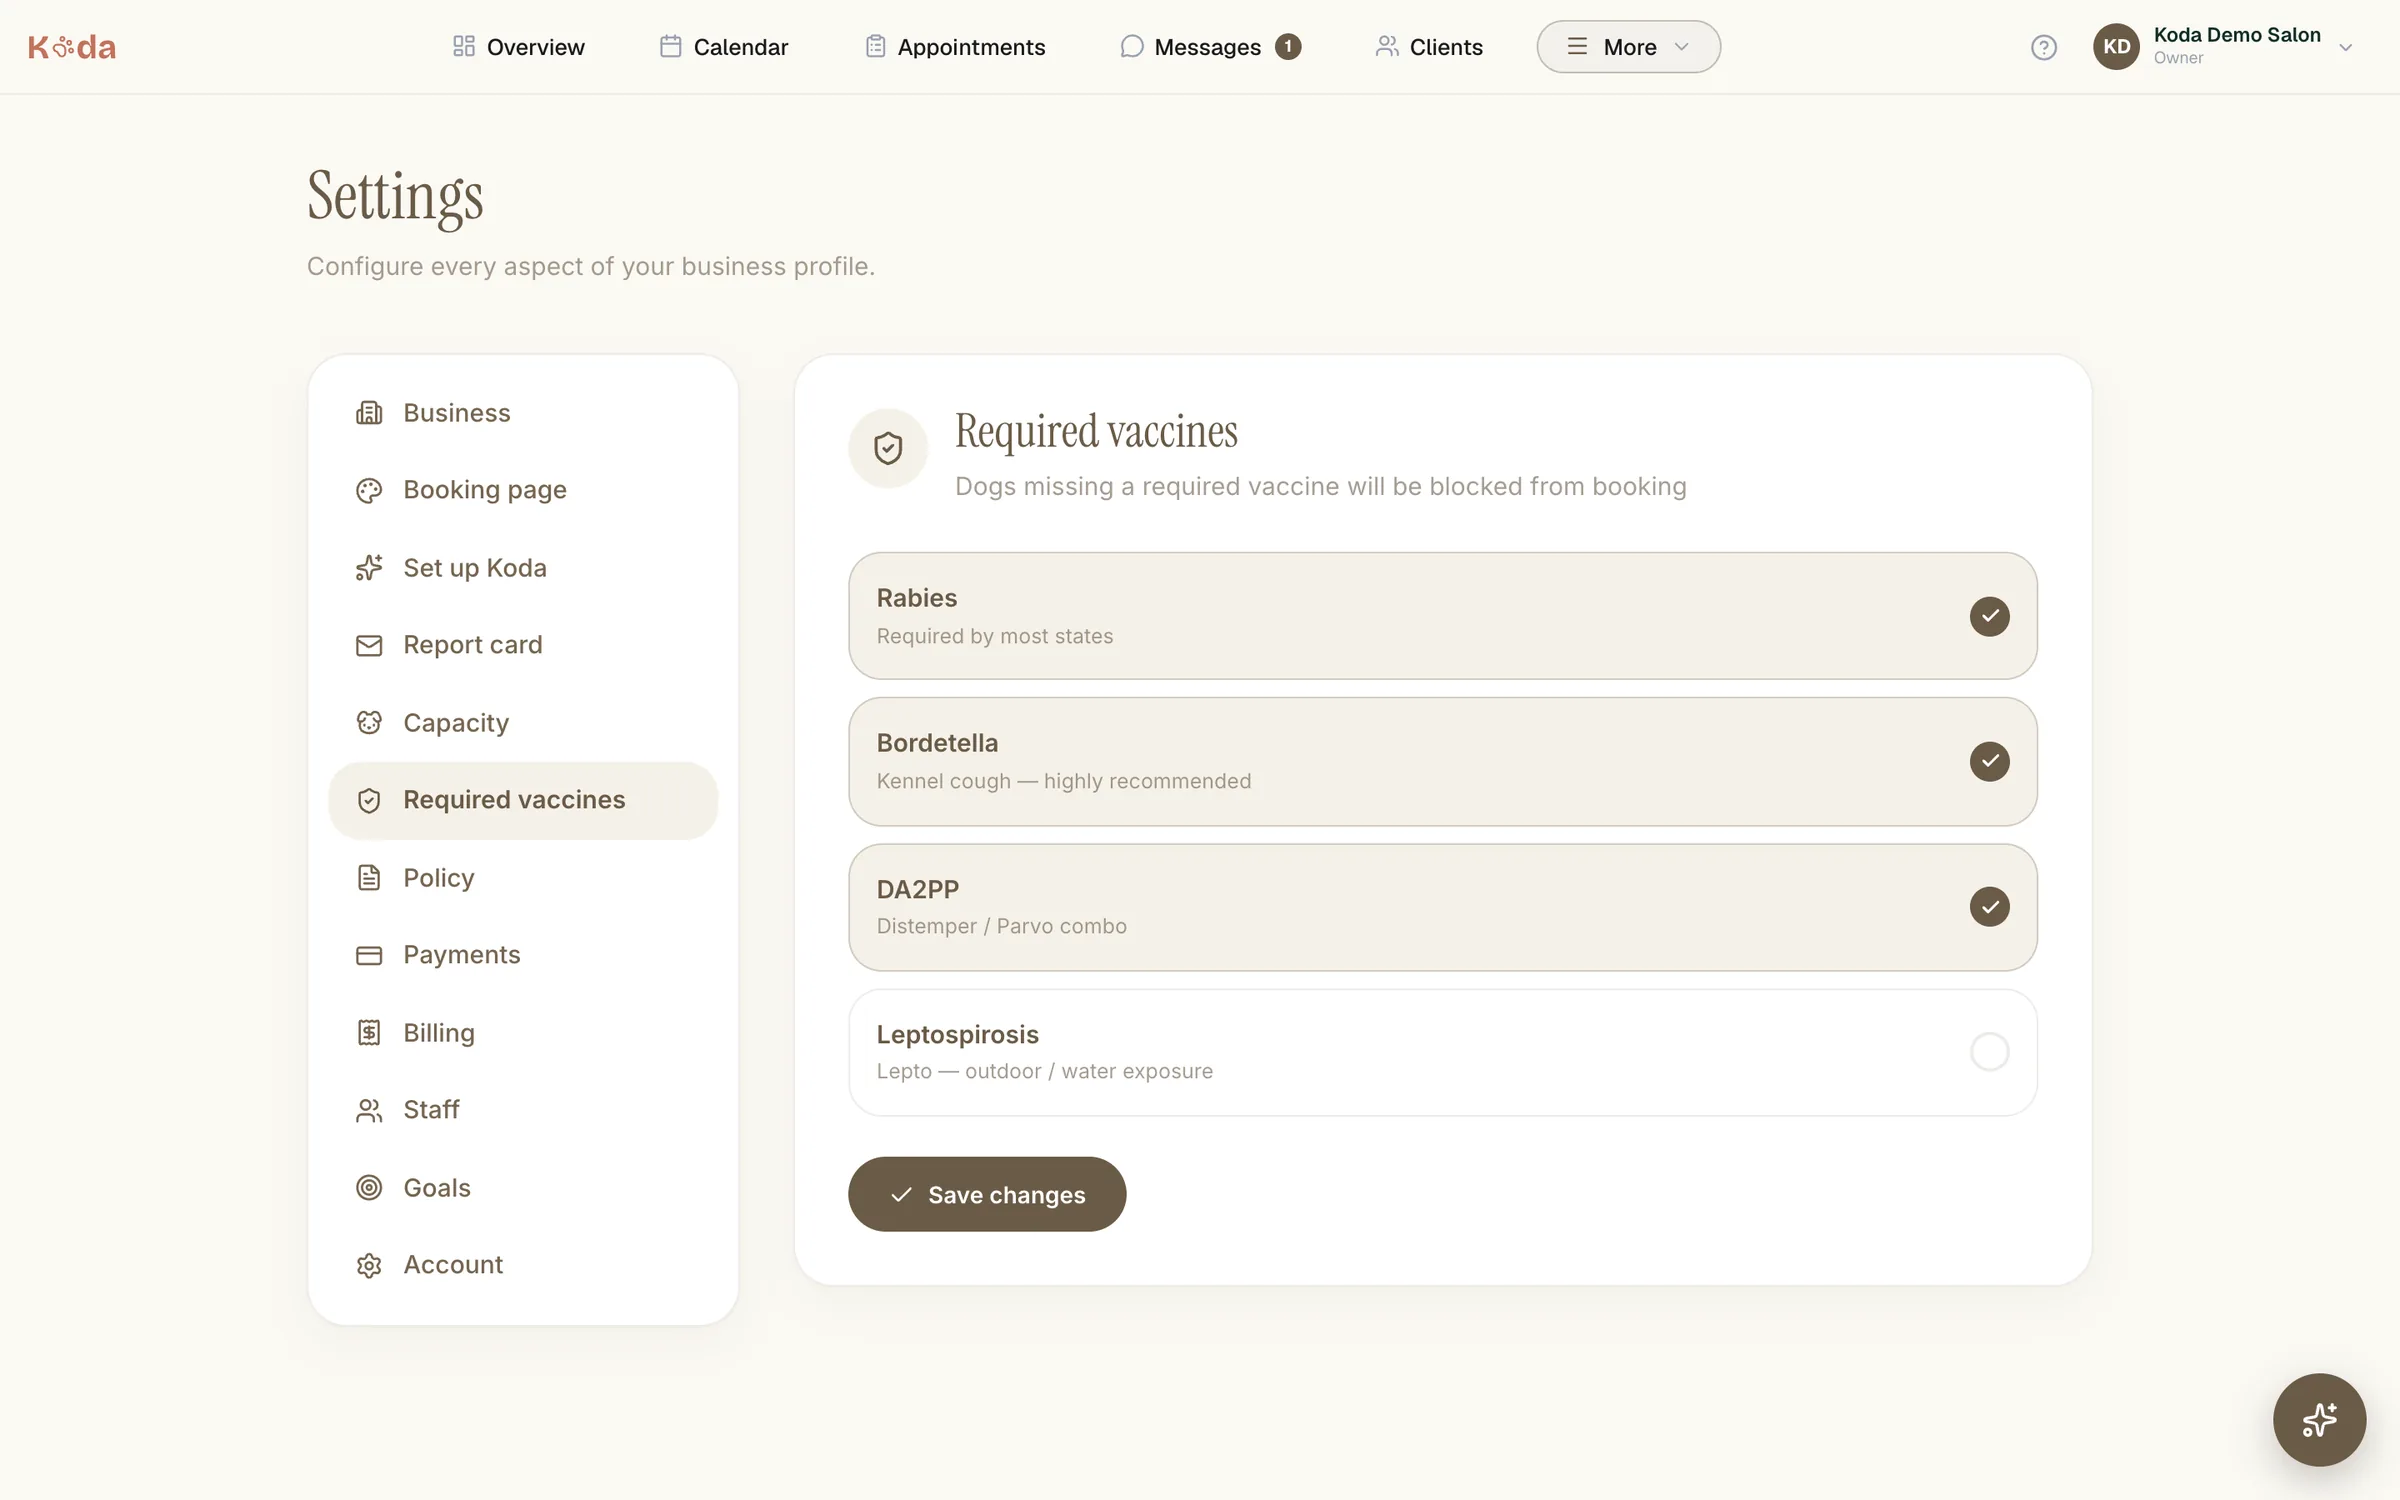Screen dimensions: 2400x1500
Task: Expand the More navigation menu
Action: point(1628,47)
